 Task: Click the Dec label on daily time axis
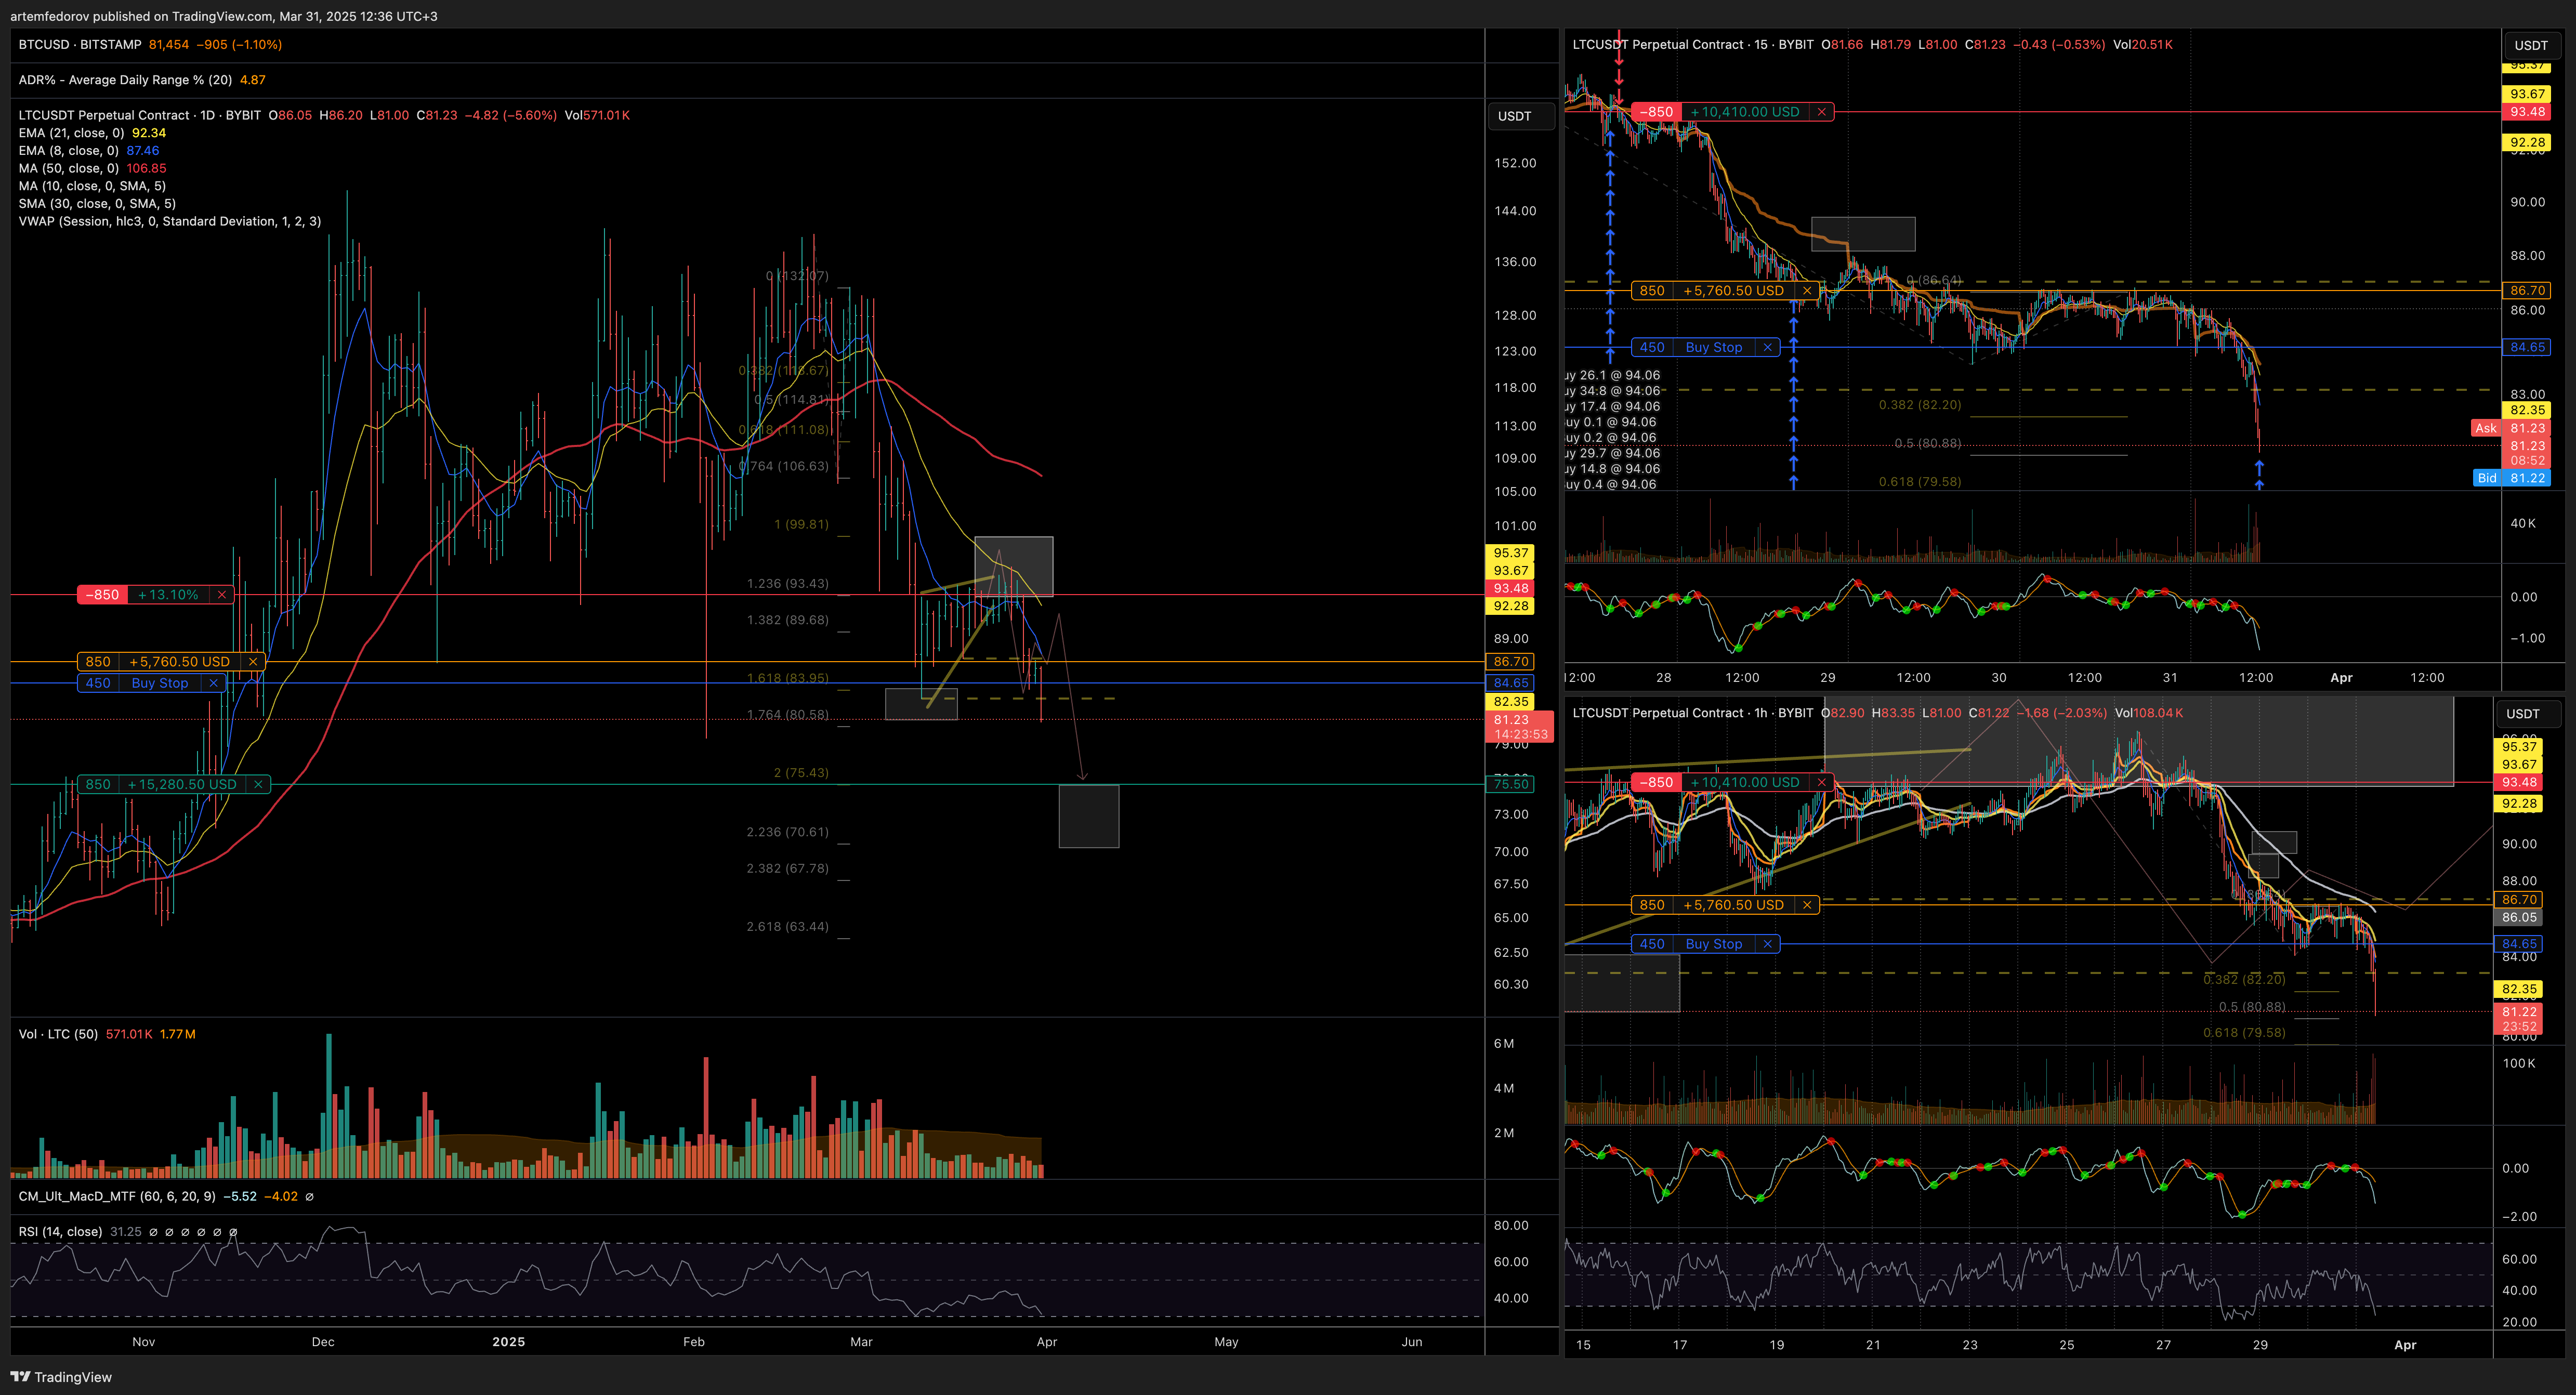(x=323, y=1342)
